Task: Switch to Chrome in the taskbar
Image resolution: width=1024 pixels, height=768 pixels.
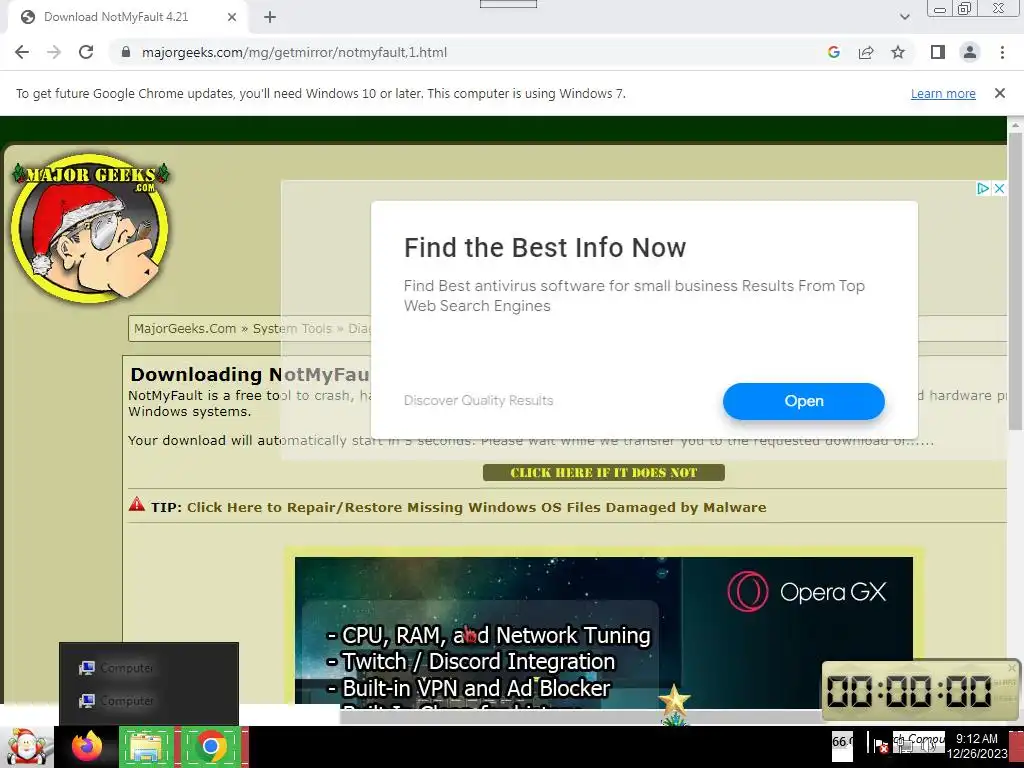Action: tap(211, 746)
